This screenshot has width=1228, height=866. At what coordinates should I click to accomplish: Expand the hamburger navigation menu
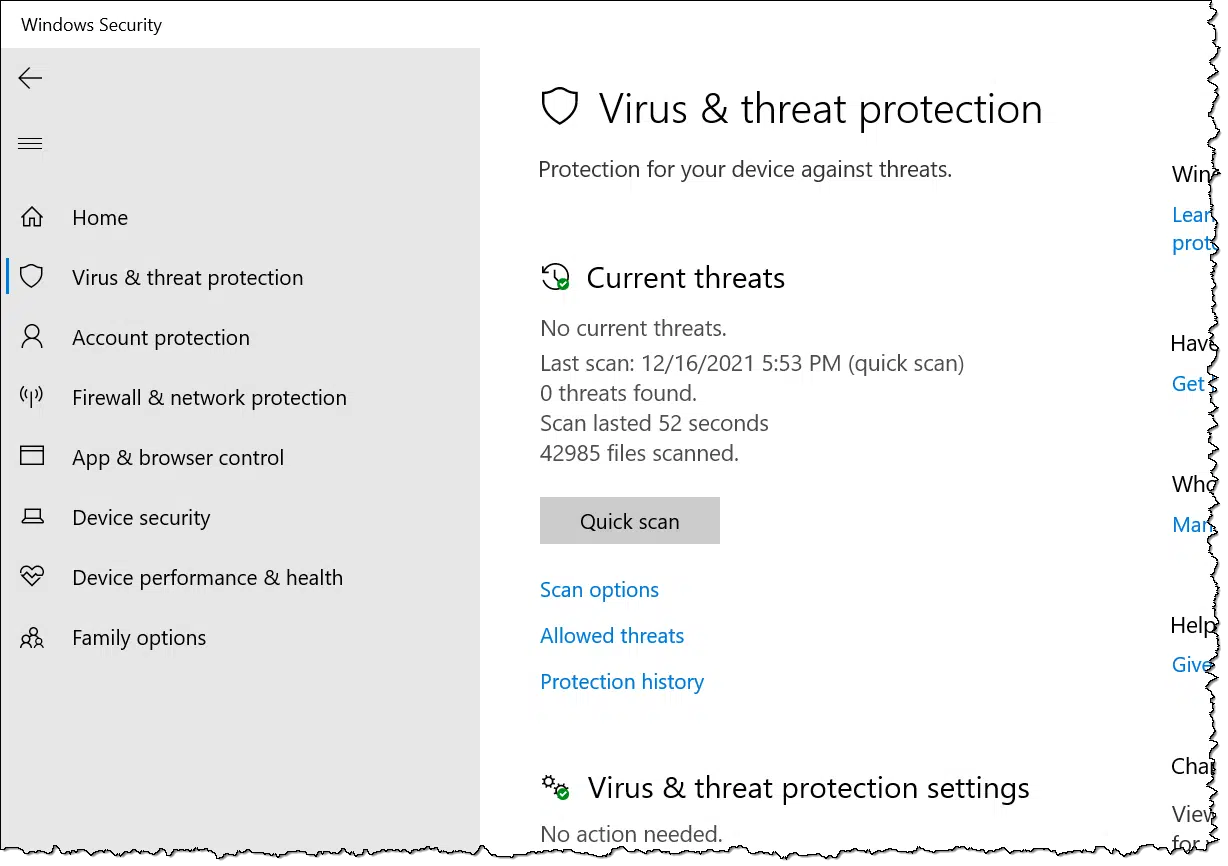30,144
